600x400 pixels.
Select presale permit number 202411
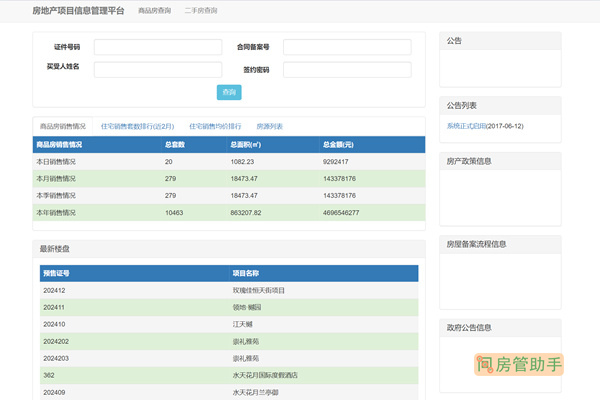pos(54,307)
